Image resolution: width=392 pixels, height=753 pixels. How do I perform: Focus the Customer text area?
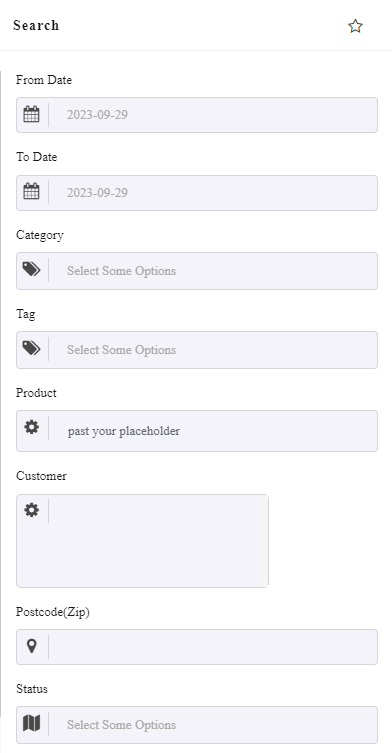158,541
